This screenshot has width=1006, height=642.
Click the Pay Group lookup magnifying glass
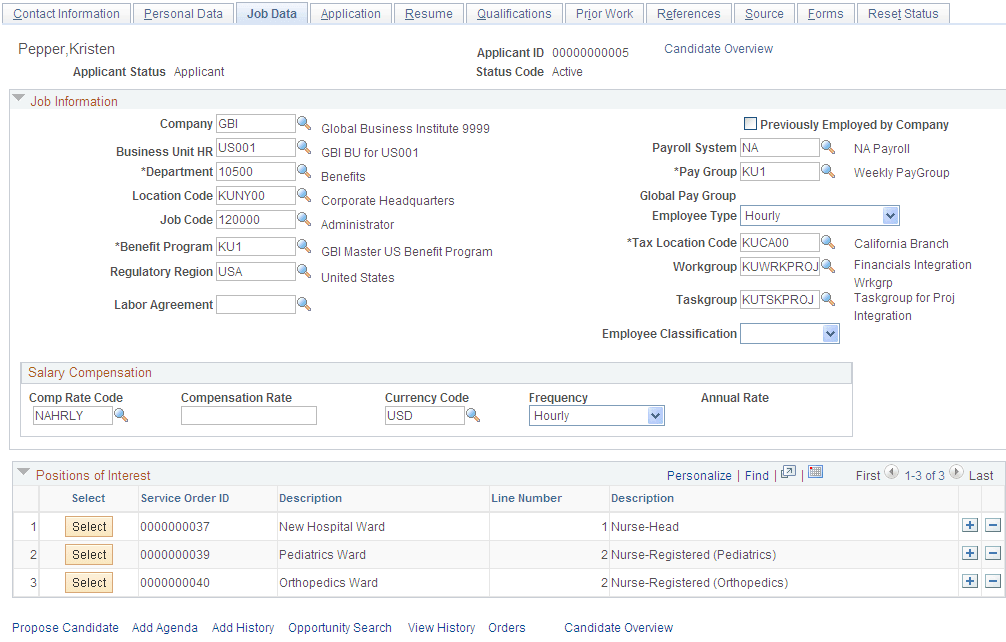pos(828,171)
